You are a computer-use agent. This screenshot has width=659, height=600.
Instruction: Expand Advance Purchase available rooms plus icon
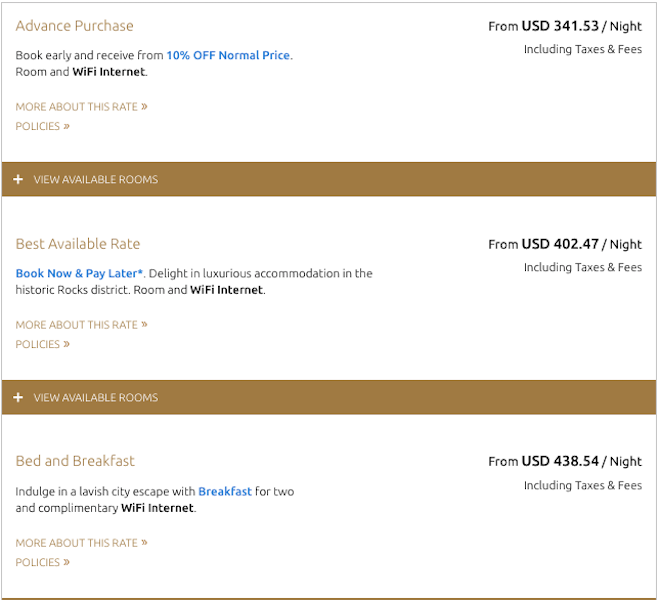point(18,180)
